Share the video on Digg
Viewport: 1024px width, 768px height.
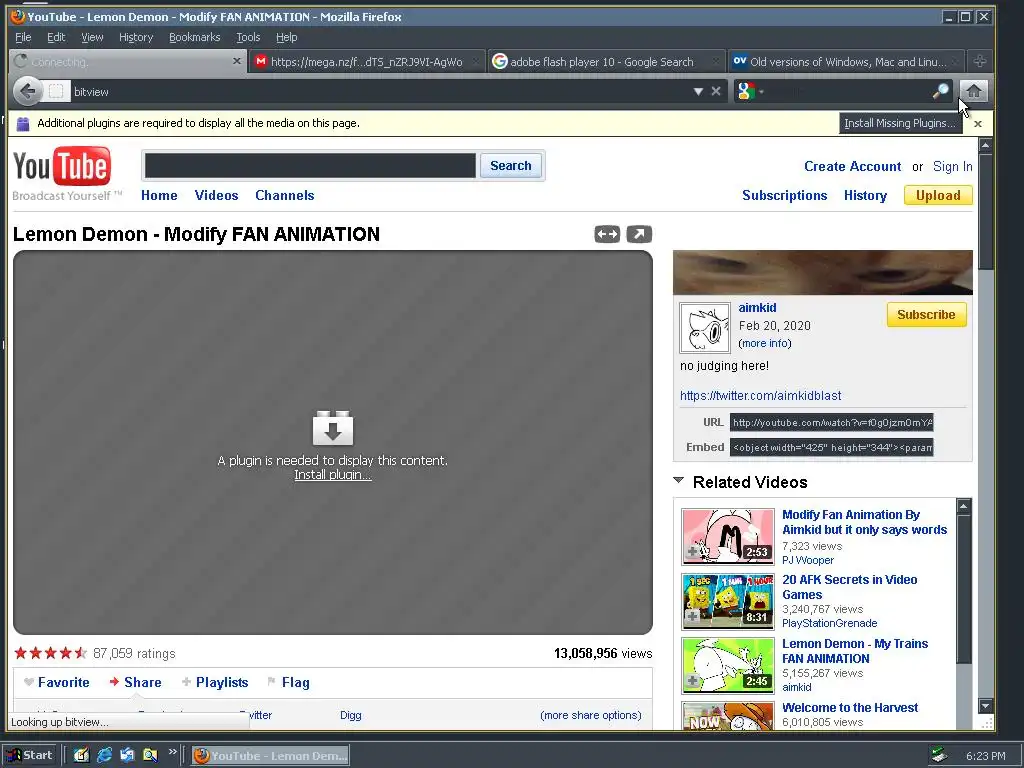351,715
